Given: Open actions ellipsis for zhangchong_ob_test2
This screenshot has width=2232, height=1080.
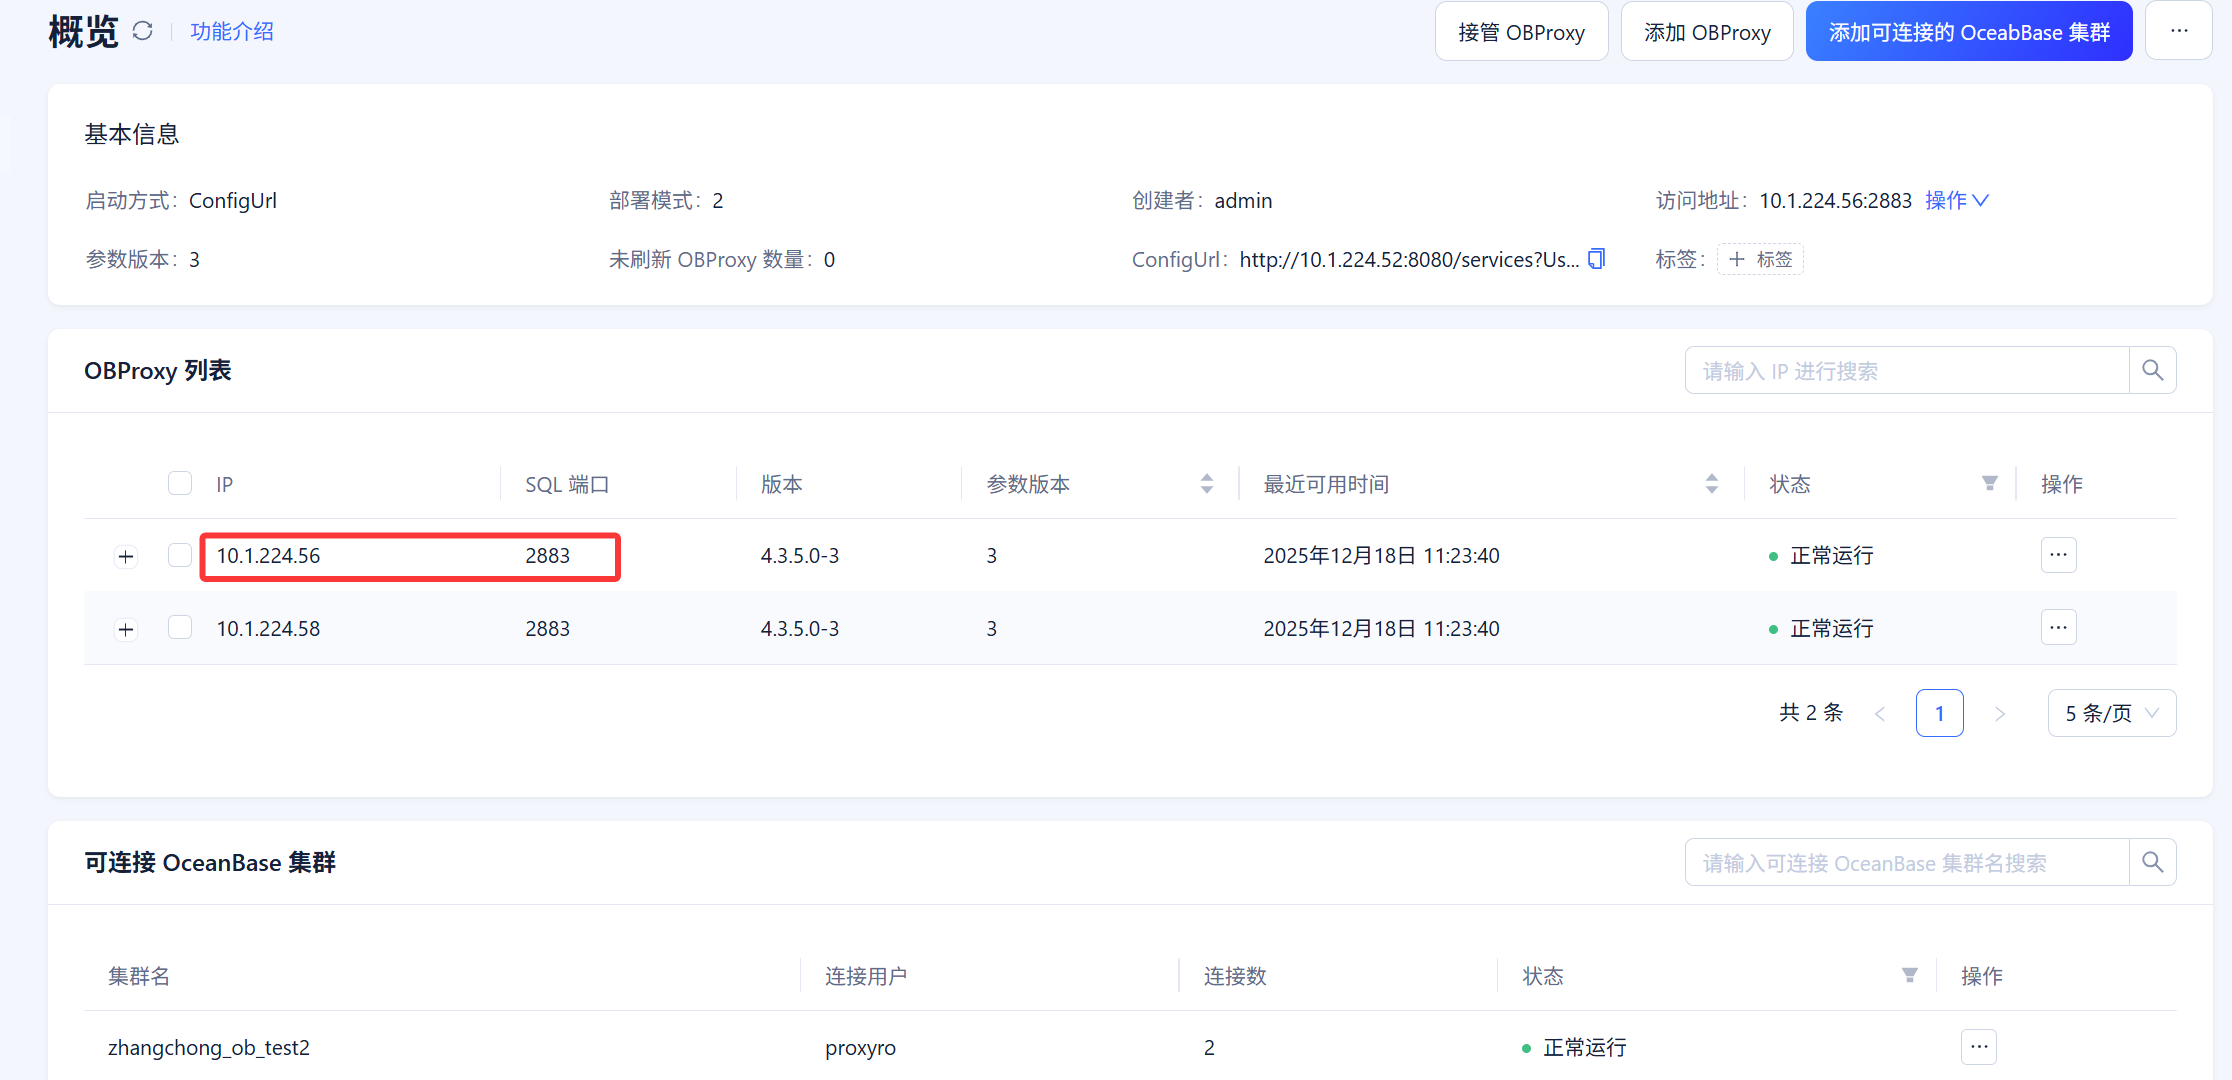Looking at the screenshot, I should pos(1978,1047).
